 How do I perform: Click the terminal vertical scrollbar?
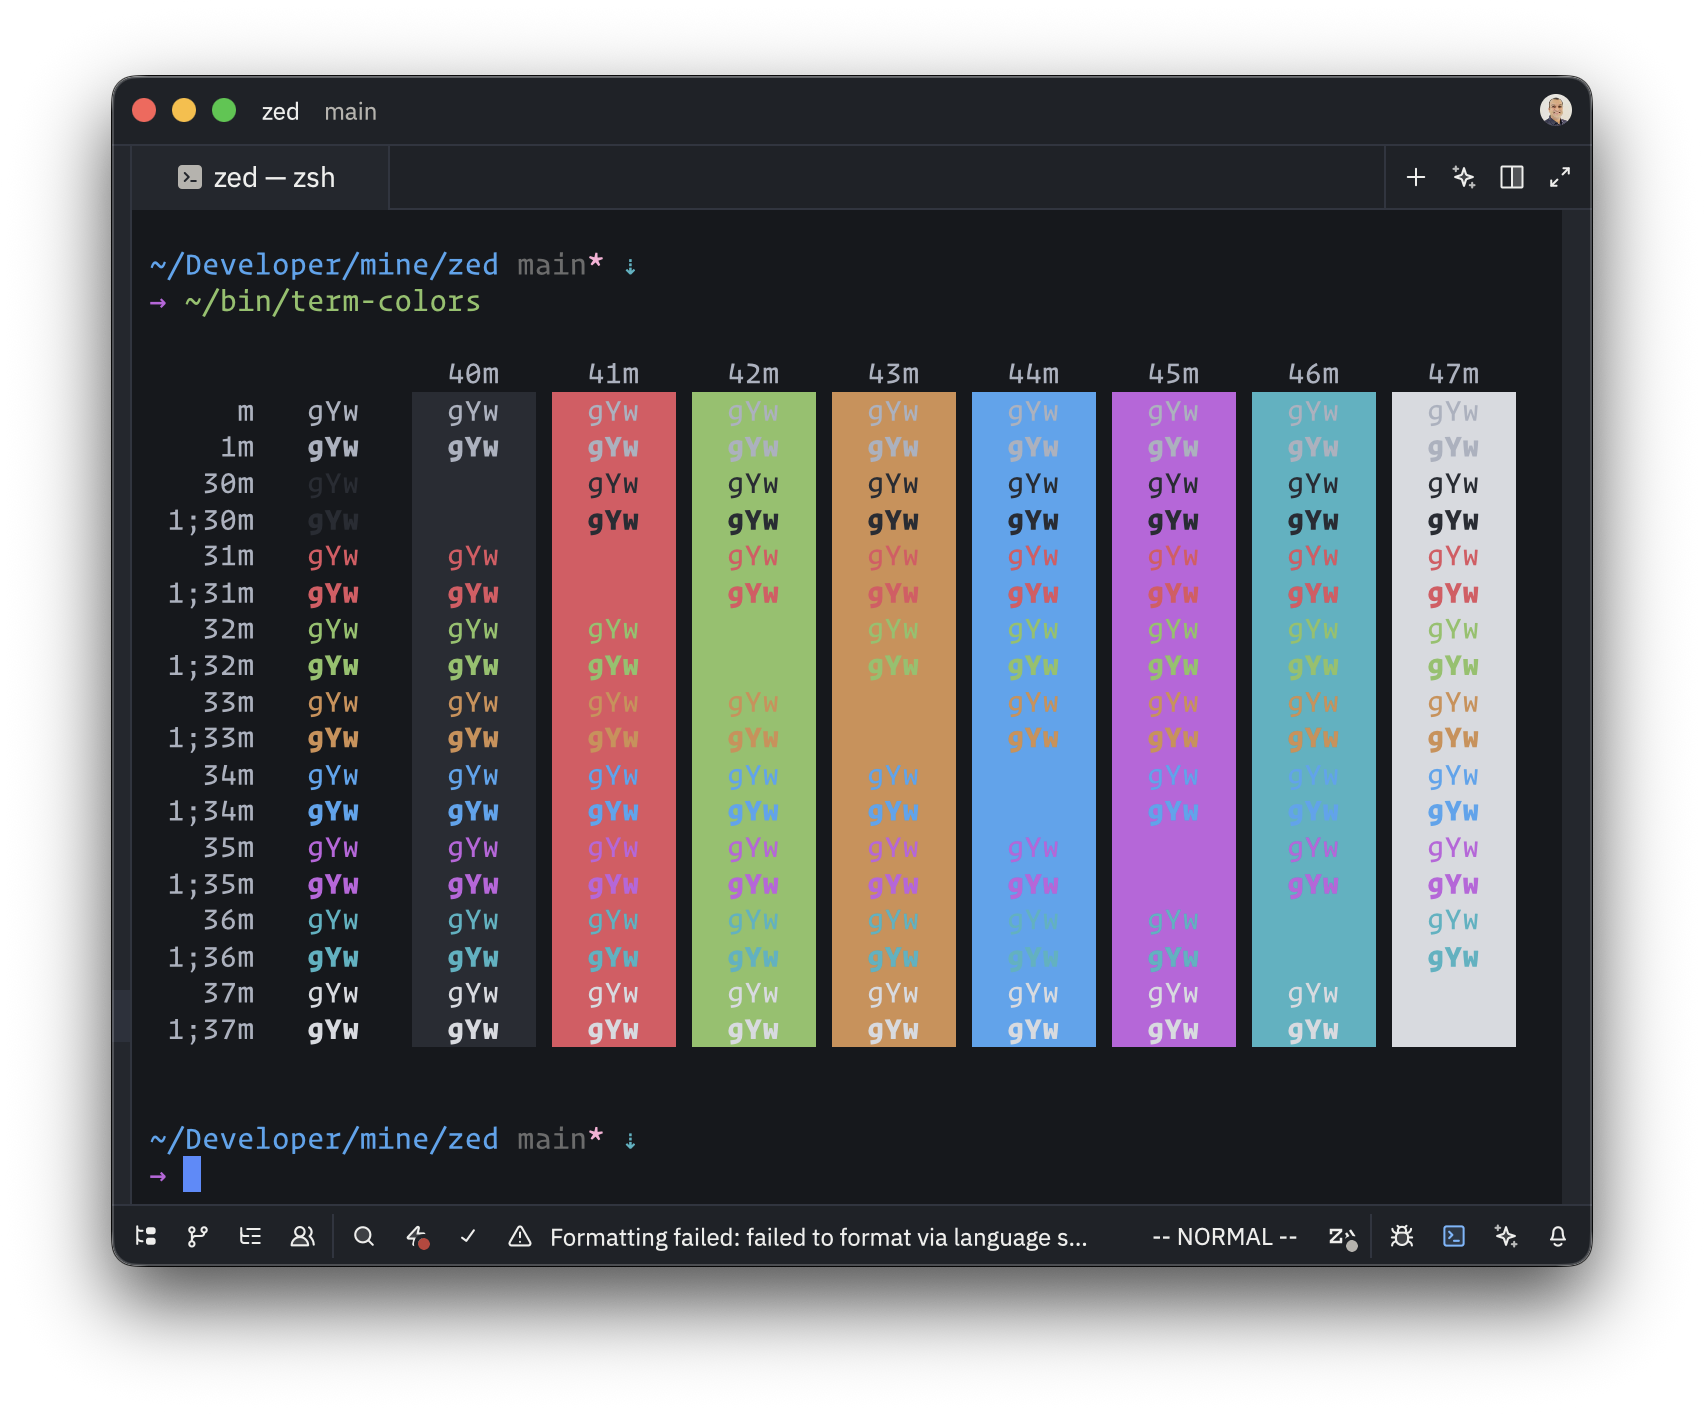(x=1576, y=706)
